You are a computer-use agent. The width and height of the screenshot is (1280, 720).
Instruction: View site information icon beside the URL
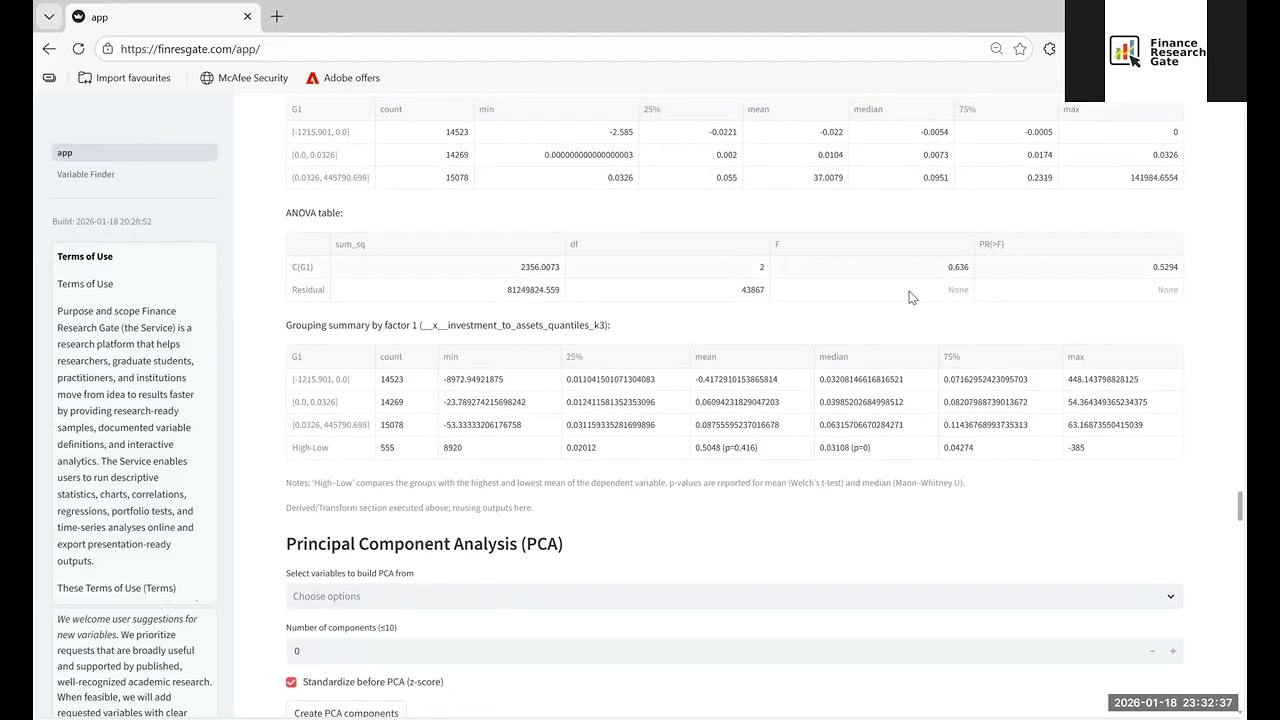[x=108, y=49]
